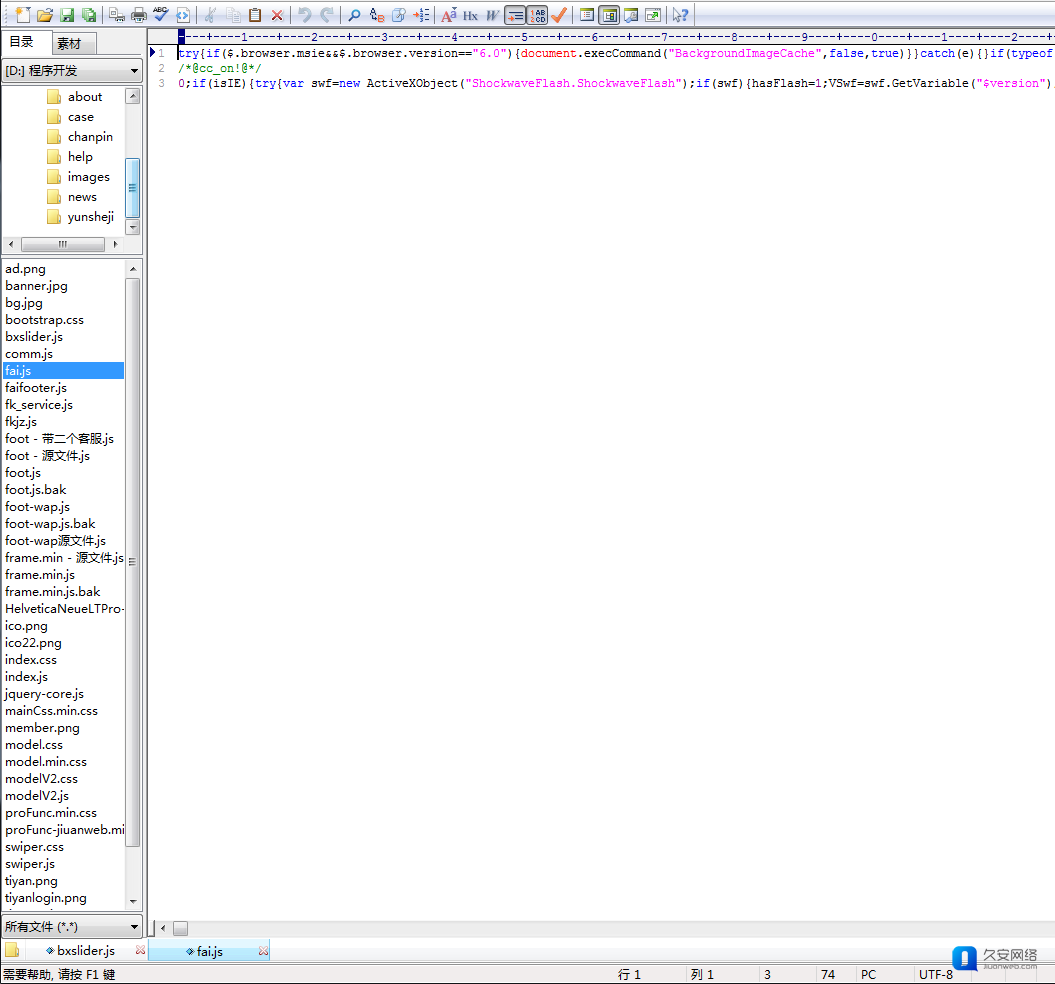
Task: Toggle the full screen toolbar icon
Action: (653, 15)
